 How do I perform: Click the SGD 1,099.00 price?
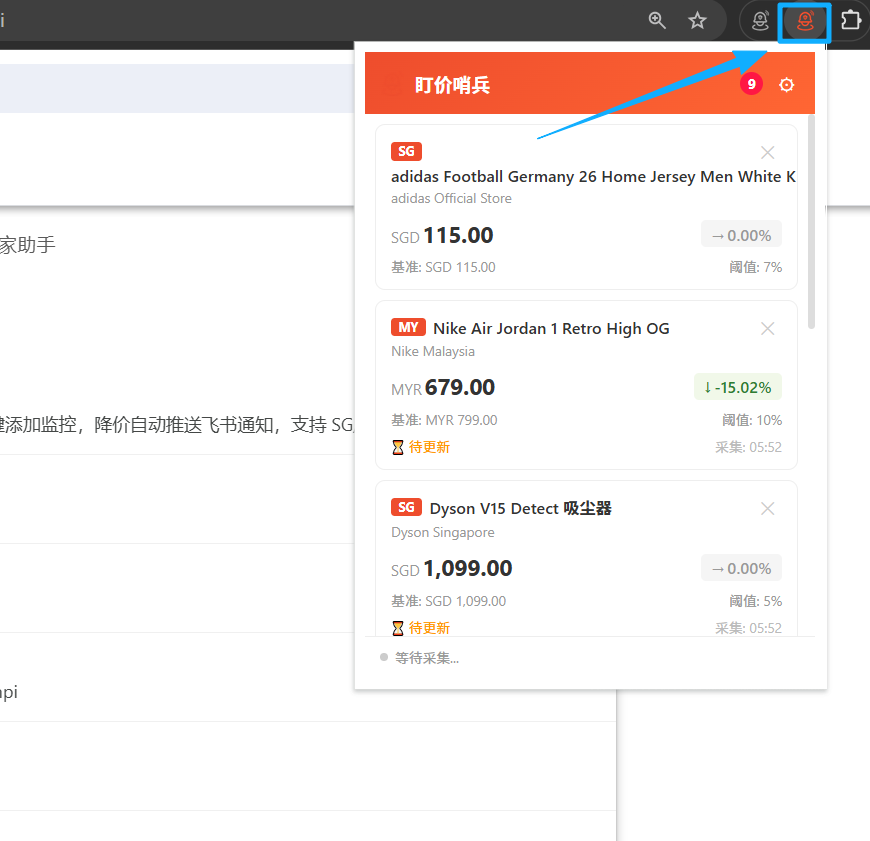pyautogui.click(x=452, y=569)
